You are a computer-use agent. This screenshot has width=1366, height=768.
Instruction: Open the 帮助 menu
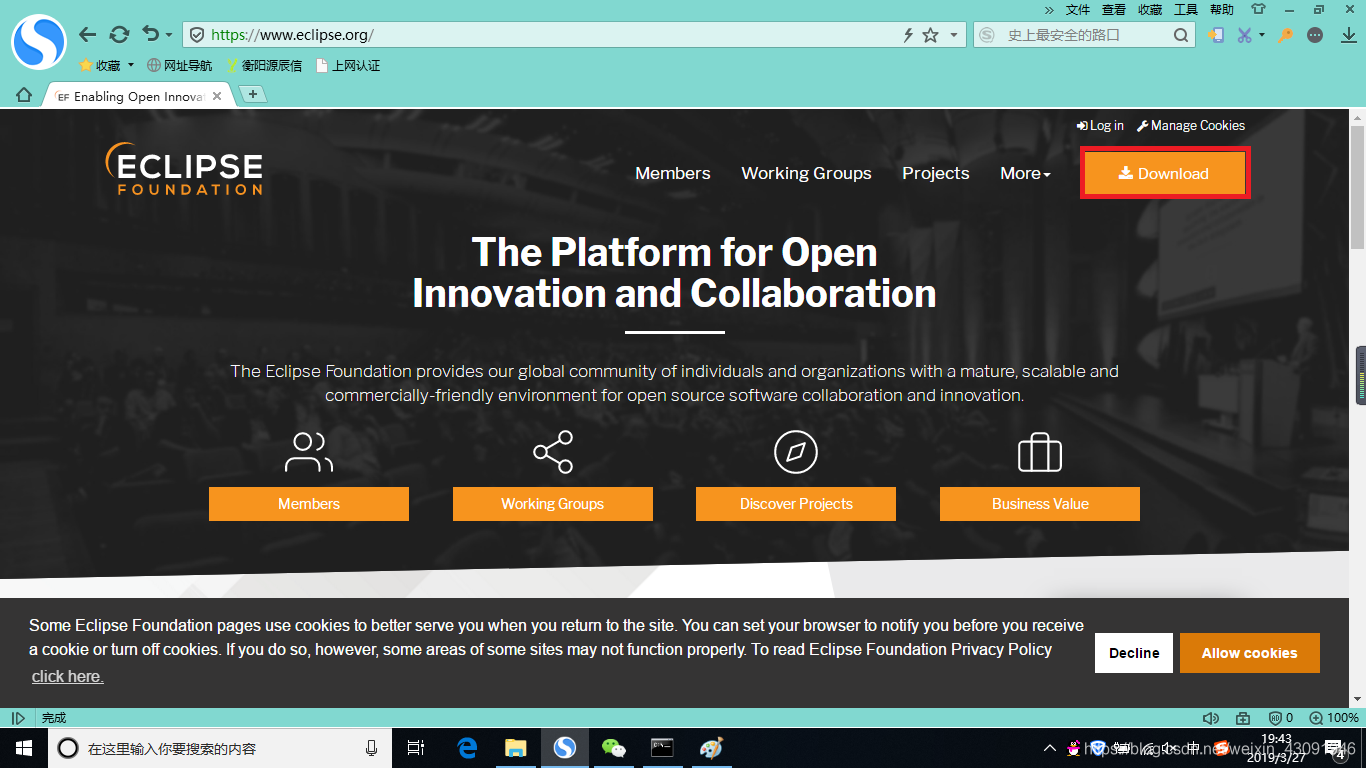click(x=1222, y=9)
